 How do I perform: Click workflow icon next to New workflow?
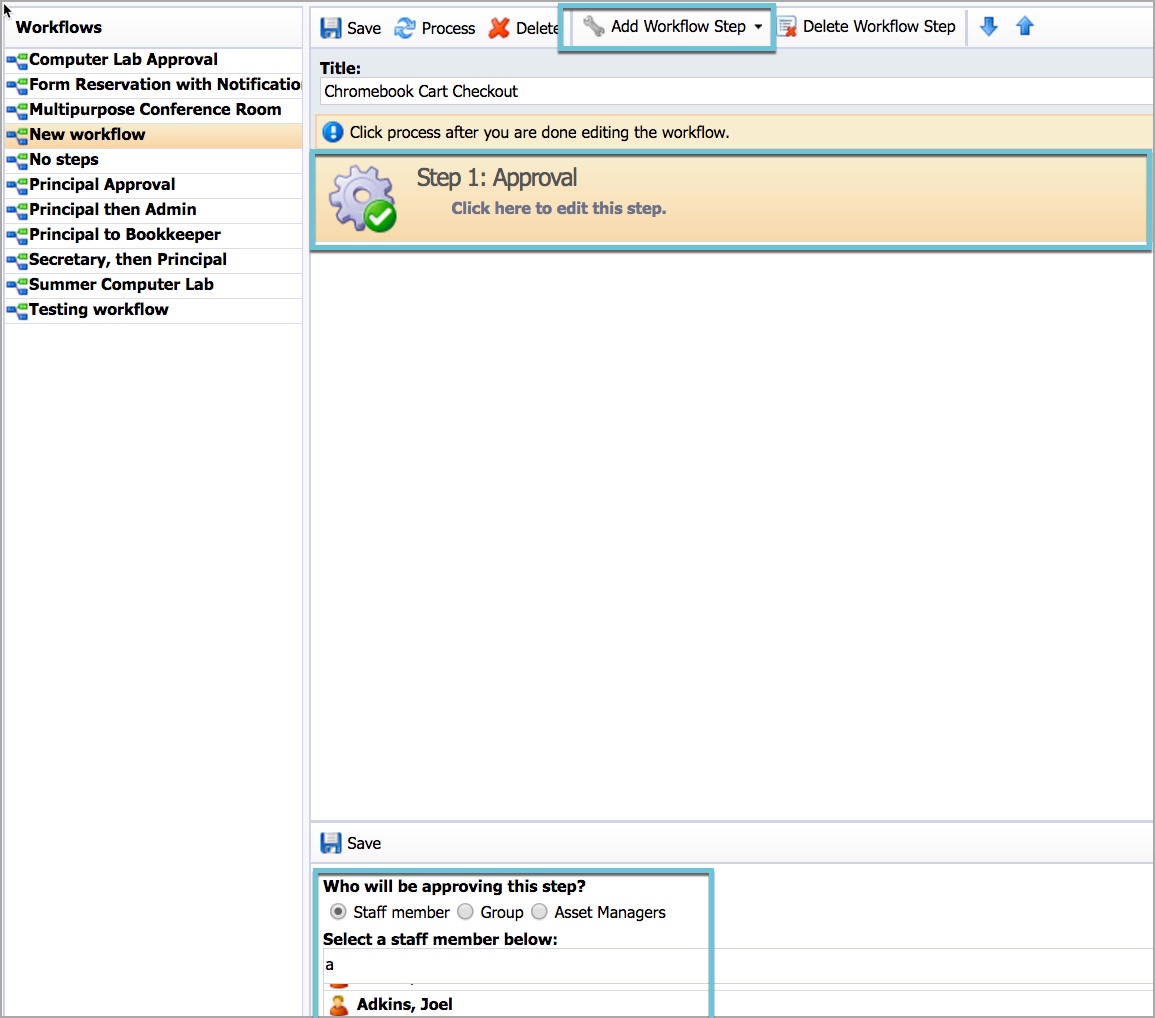click(x=17, y=136)
